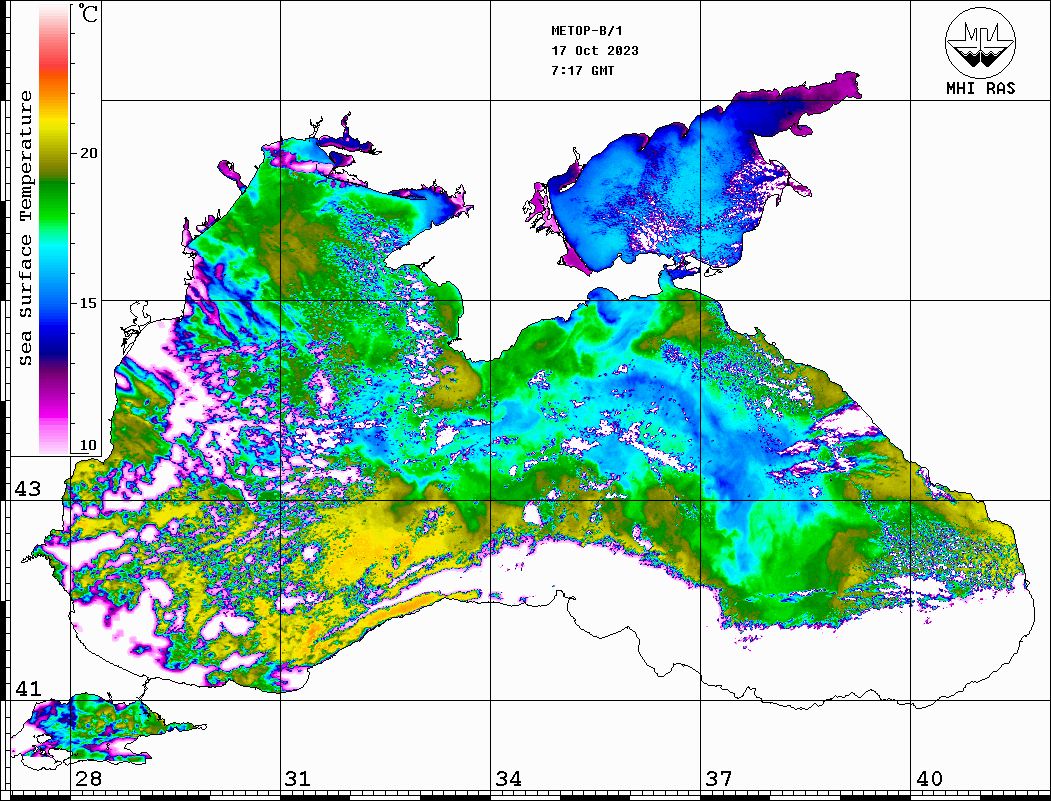Click the '7:17 GMT' time text
The image size is (1051, 801).
point(582,70)
